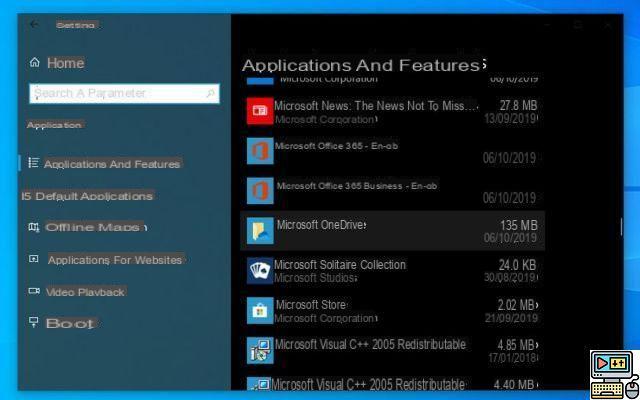
Task: Click the Settings window title
Action: point(76,25)
